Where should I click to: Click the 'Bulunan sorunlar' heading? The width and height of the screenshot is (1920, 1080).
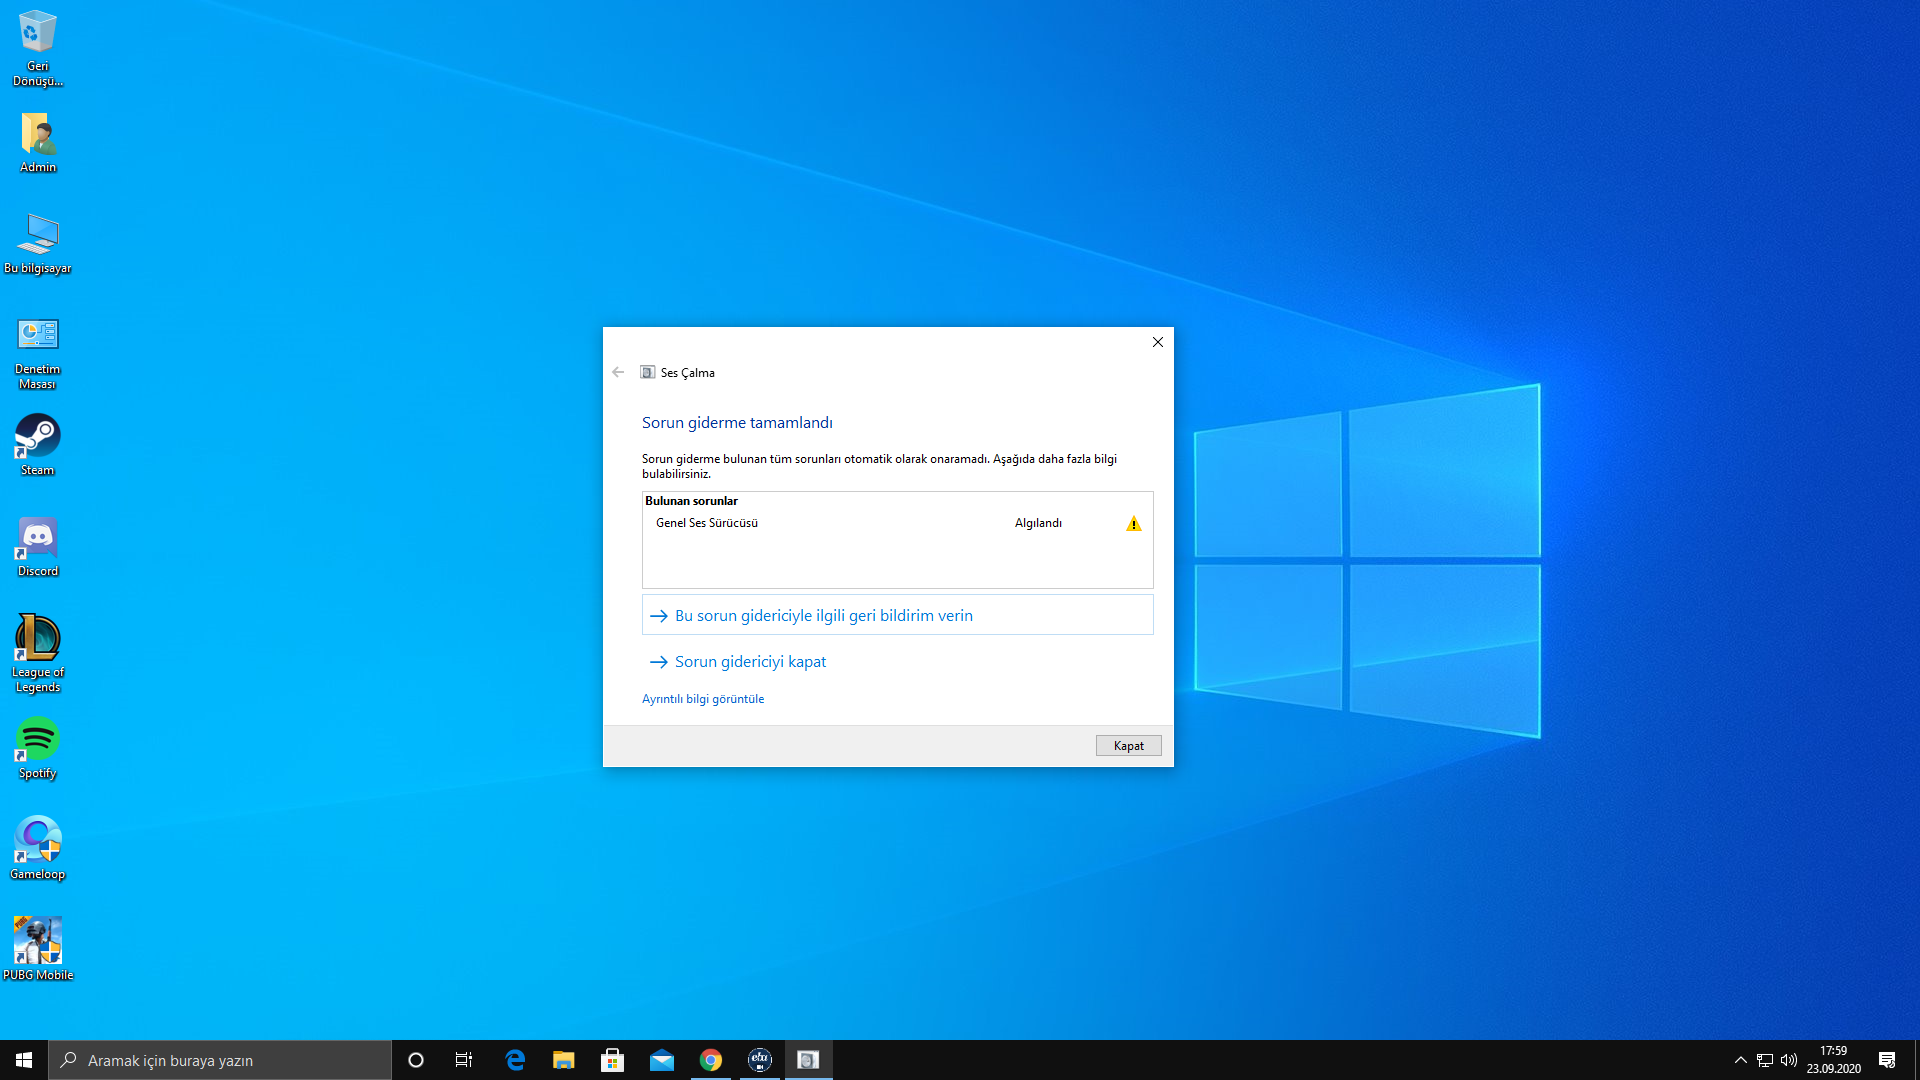tap(691, 501)
